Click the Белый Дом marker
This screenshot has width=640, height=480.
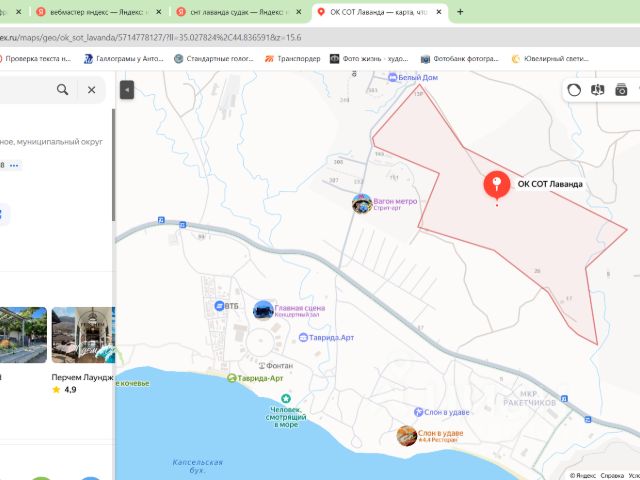click(392, 77)
